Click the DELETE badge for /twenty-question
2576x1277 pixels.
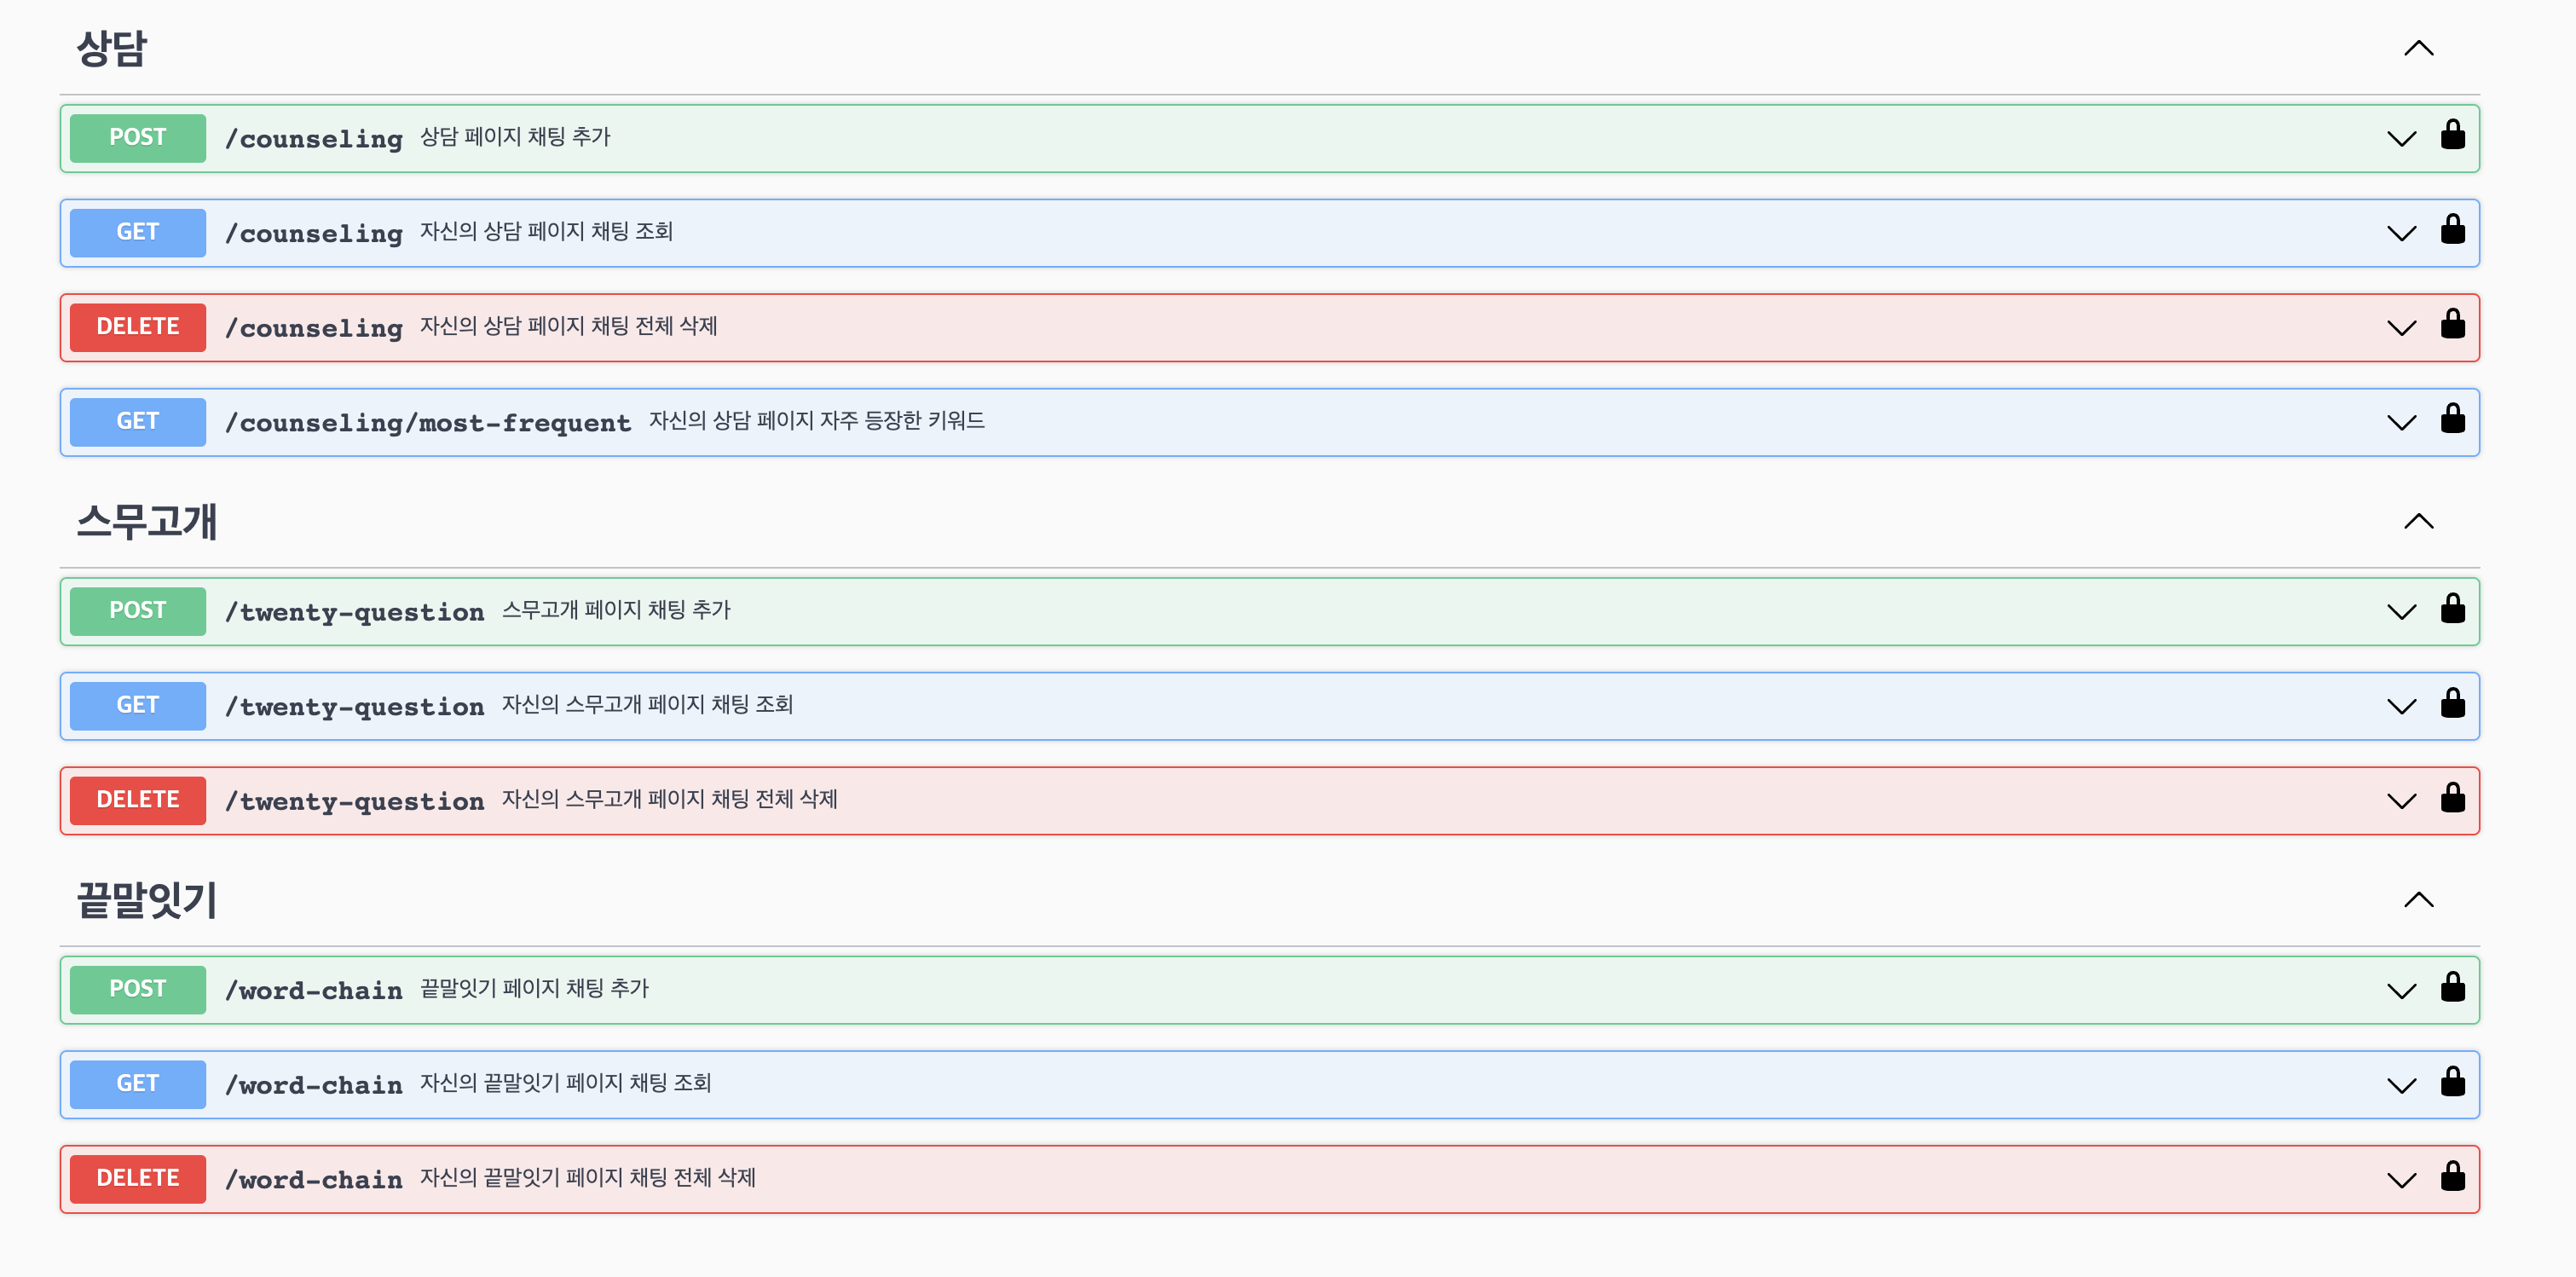point(138,800)
